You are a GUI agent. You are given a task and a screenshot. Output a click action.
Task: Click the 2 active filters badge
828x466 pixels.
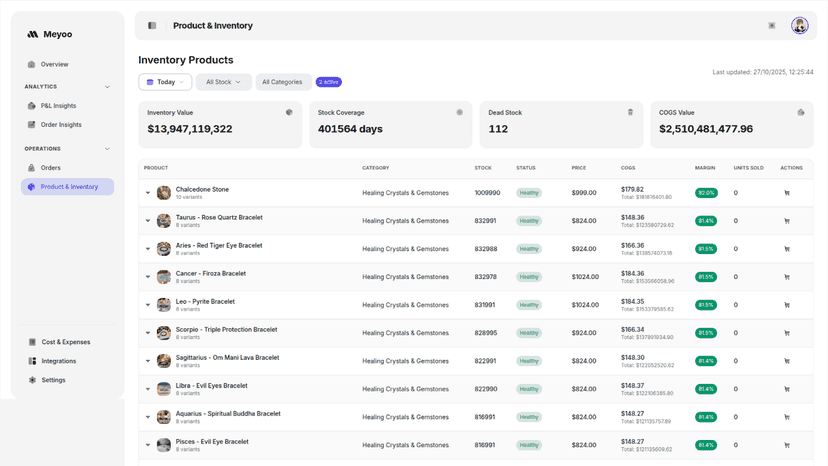(x=328, y=82)
